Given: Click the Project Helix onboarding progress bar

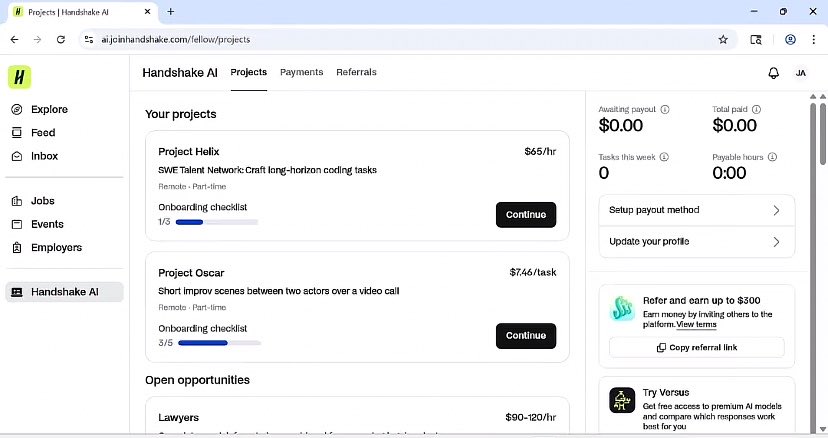Looking at the screenshot, I should coord(217,222).
